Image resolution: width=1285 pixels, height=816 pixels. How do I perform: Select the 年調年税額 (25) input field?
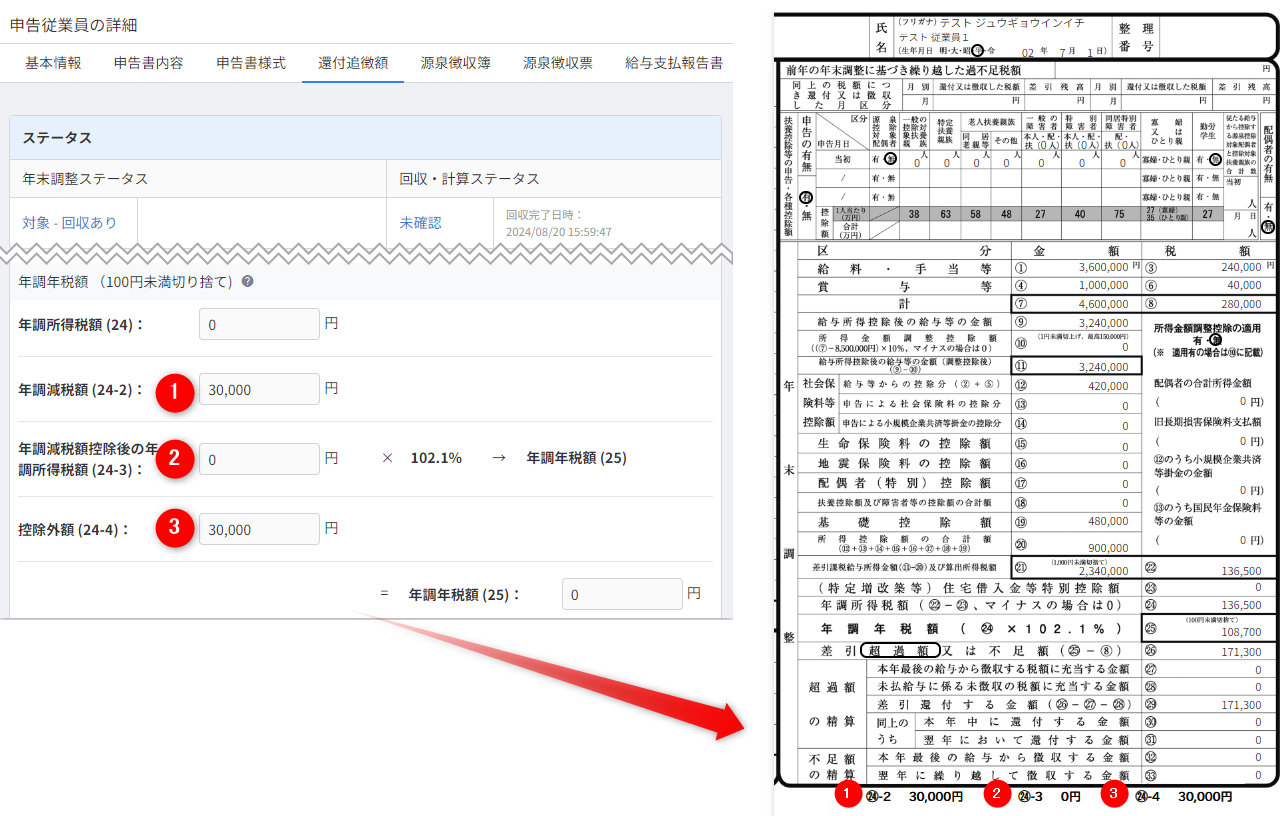[621, 594]
